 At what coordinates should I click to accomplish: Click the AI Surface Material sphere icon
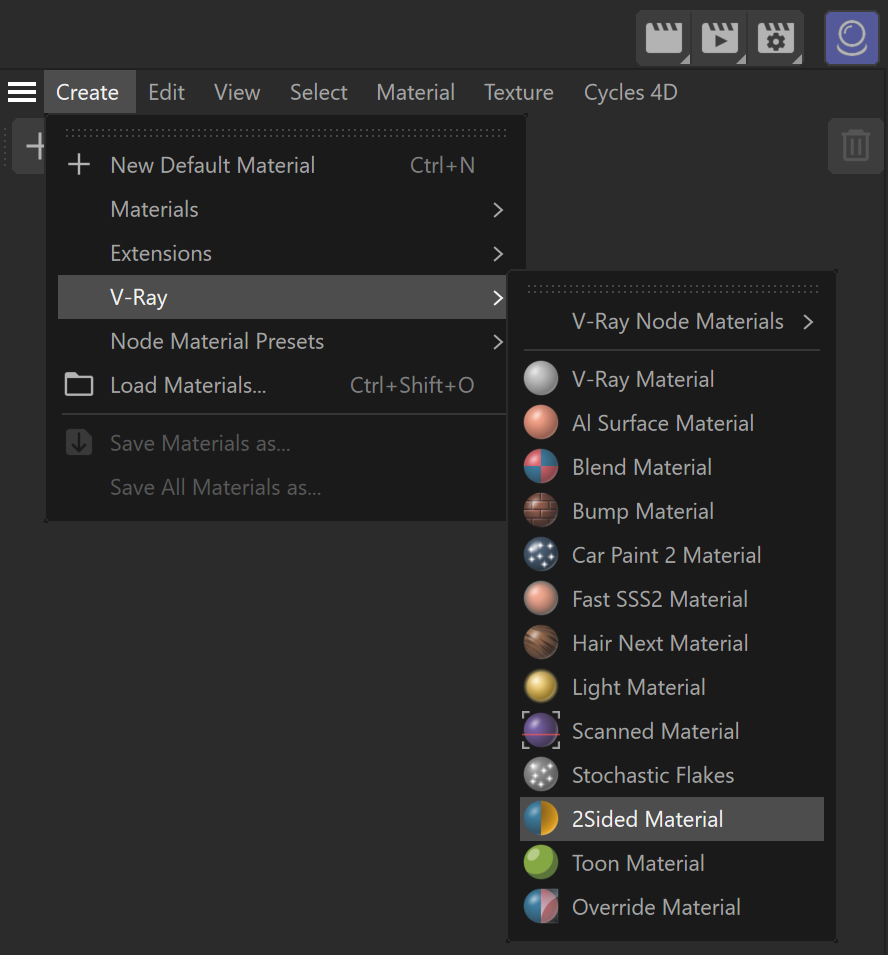541,422
